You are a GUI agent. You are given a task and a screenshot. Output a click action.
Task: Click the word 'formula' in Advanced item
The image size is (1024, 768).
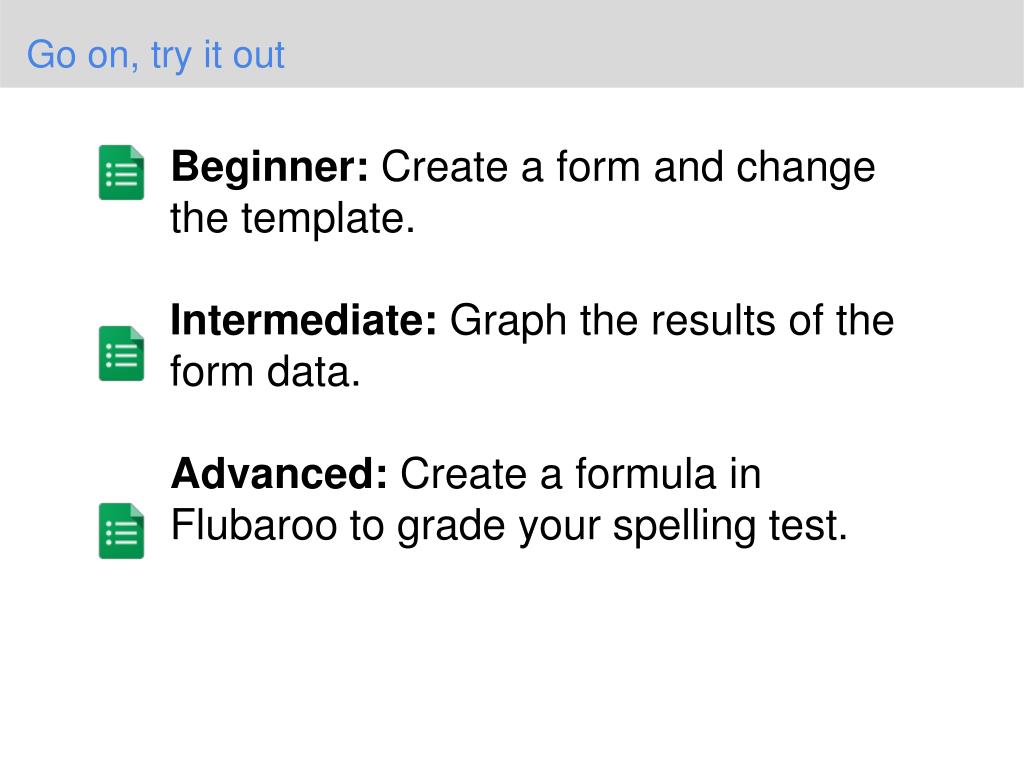pyautogui.click(x=645, y=474)
